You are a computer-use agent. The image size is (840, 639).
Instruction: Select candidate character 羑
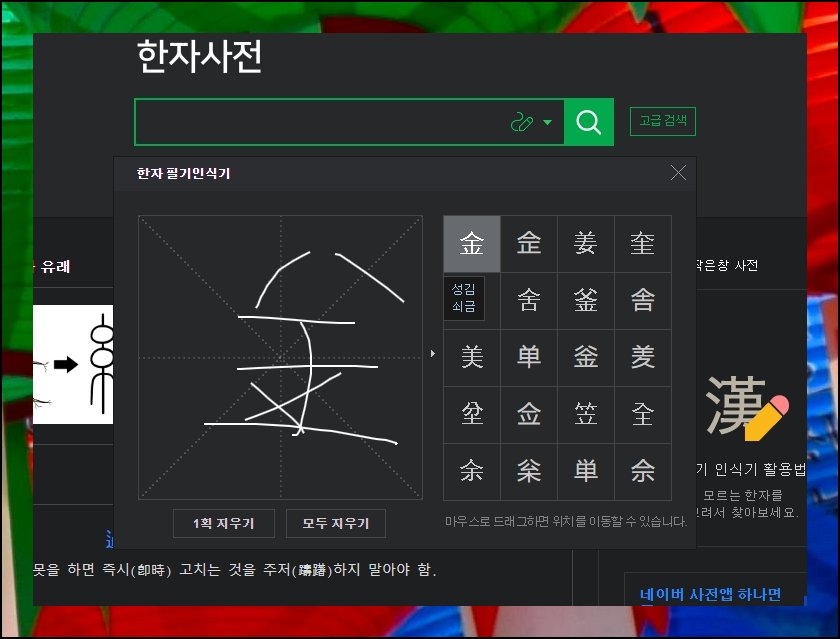coord(643,357)
